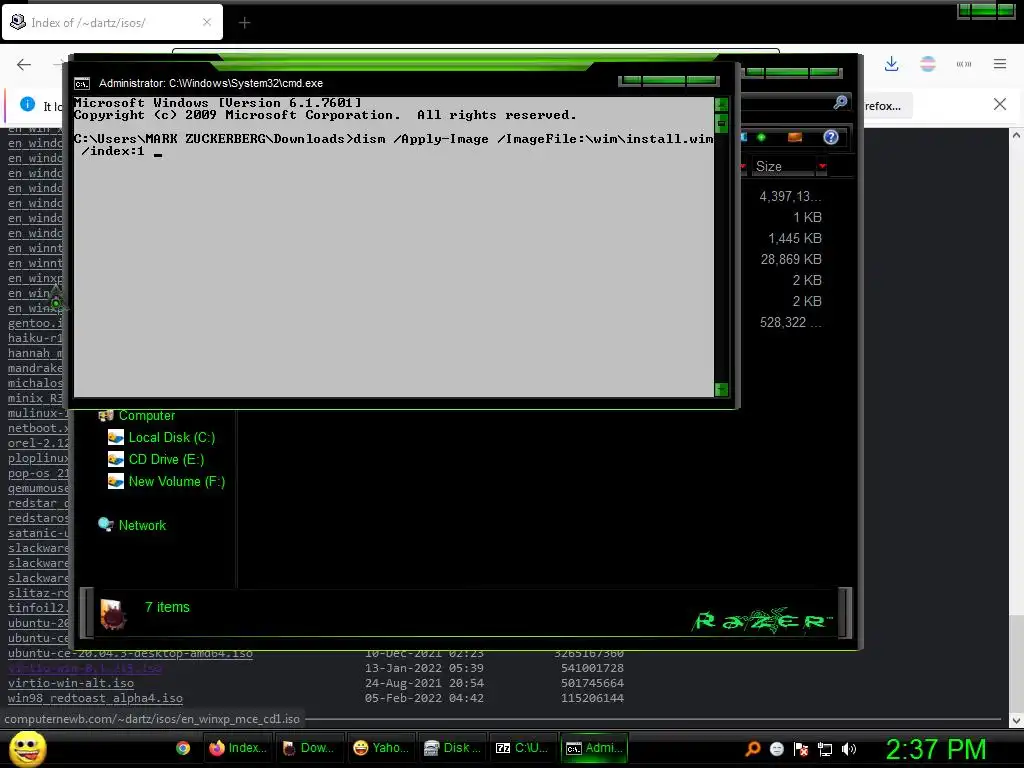This screenshot has width=1024, height=768.
Task: Open the virtio-win-alt.iso link
Action: tap(71, 683)
